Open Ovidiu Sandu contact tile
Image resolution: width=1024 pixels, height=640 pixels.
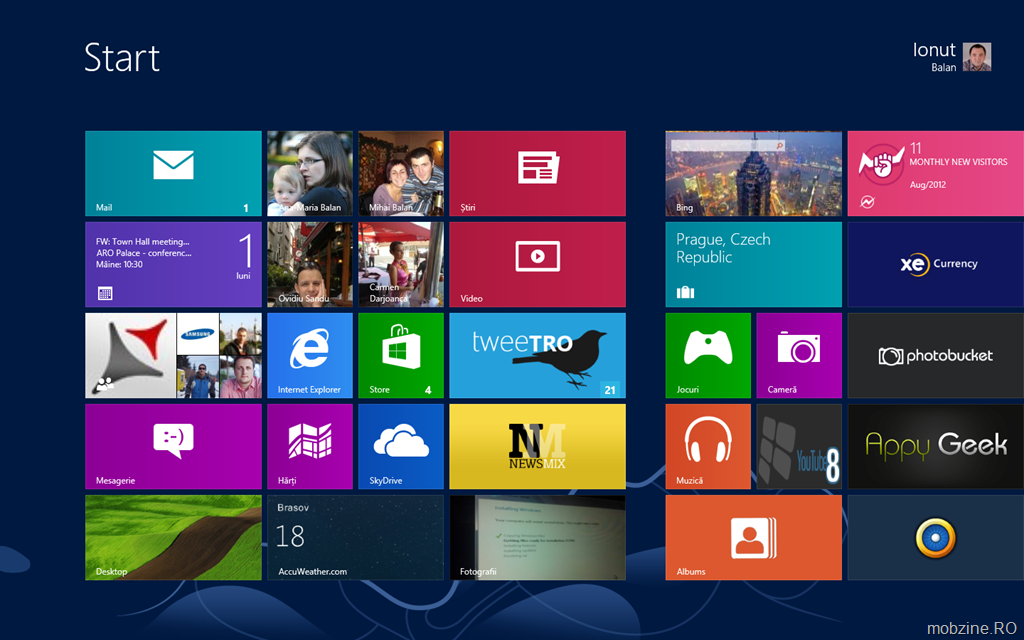pos(310,264)
